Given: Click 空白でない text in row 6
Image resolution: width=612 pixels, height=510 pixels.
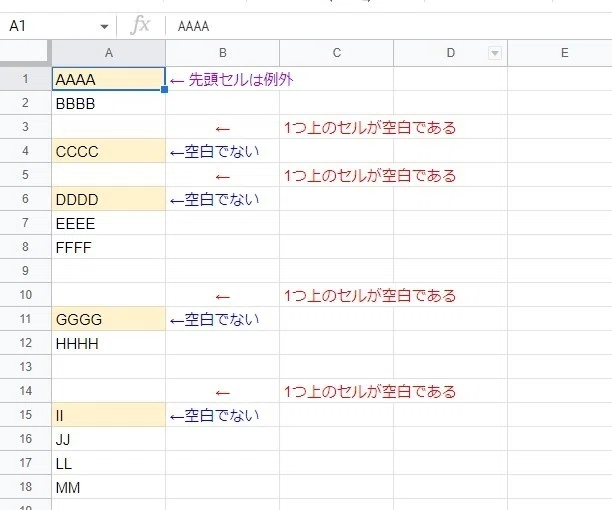Looking at the screenshot, I should click(222, 199).
